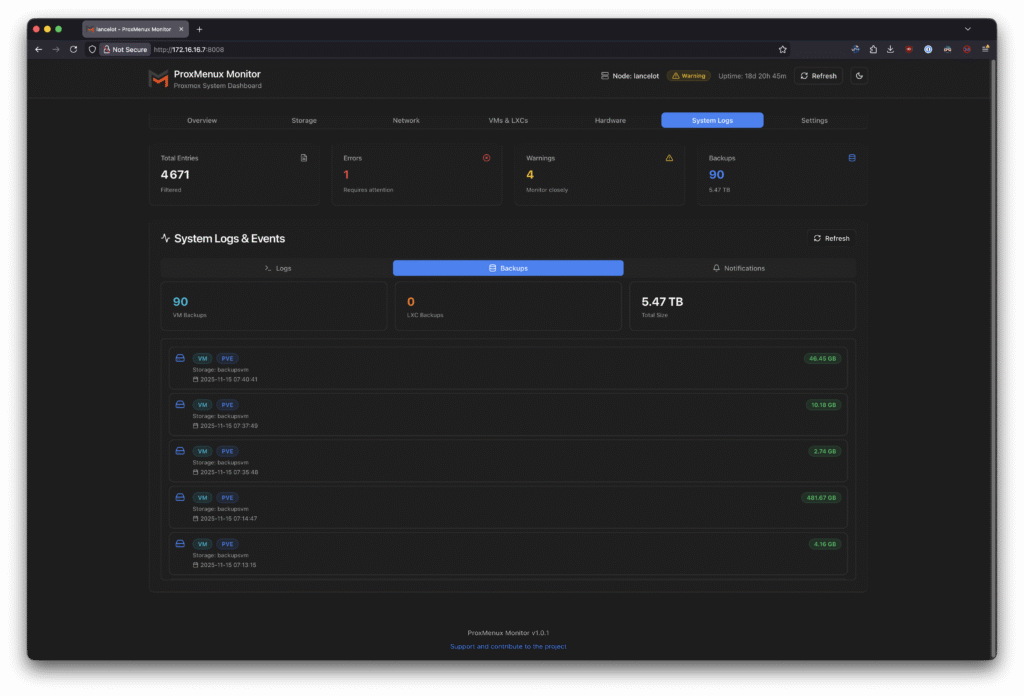Switch to the Hardware tab
The width and height of the screenshot is (1024, 696).
[x=610, y=120]
